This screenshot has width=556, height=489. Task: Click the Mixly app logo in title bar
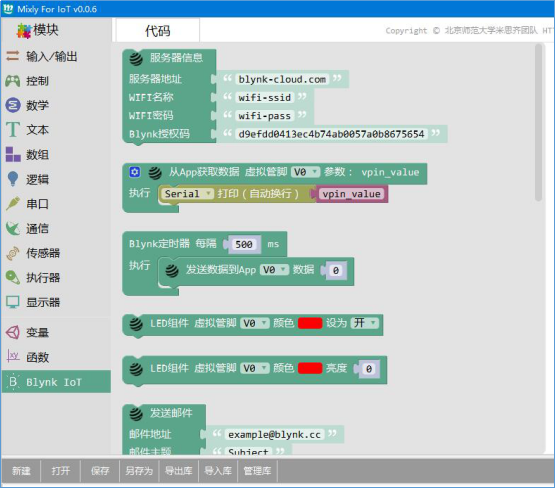pyautogui.click(x=8, y=9)
